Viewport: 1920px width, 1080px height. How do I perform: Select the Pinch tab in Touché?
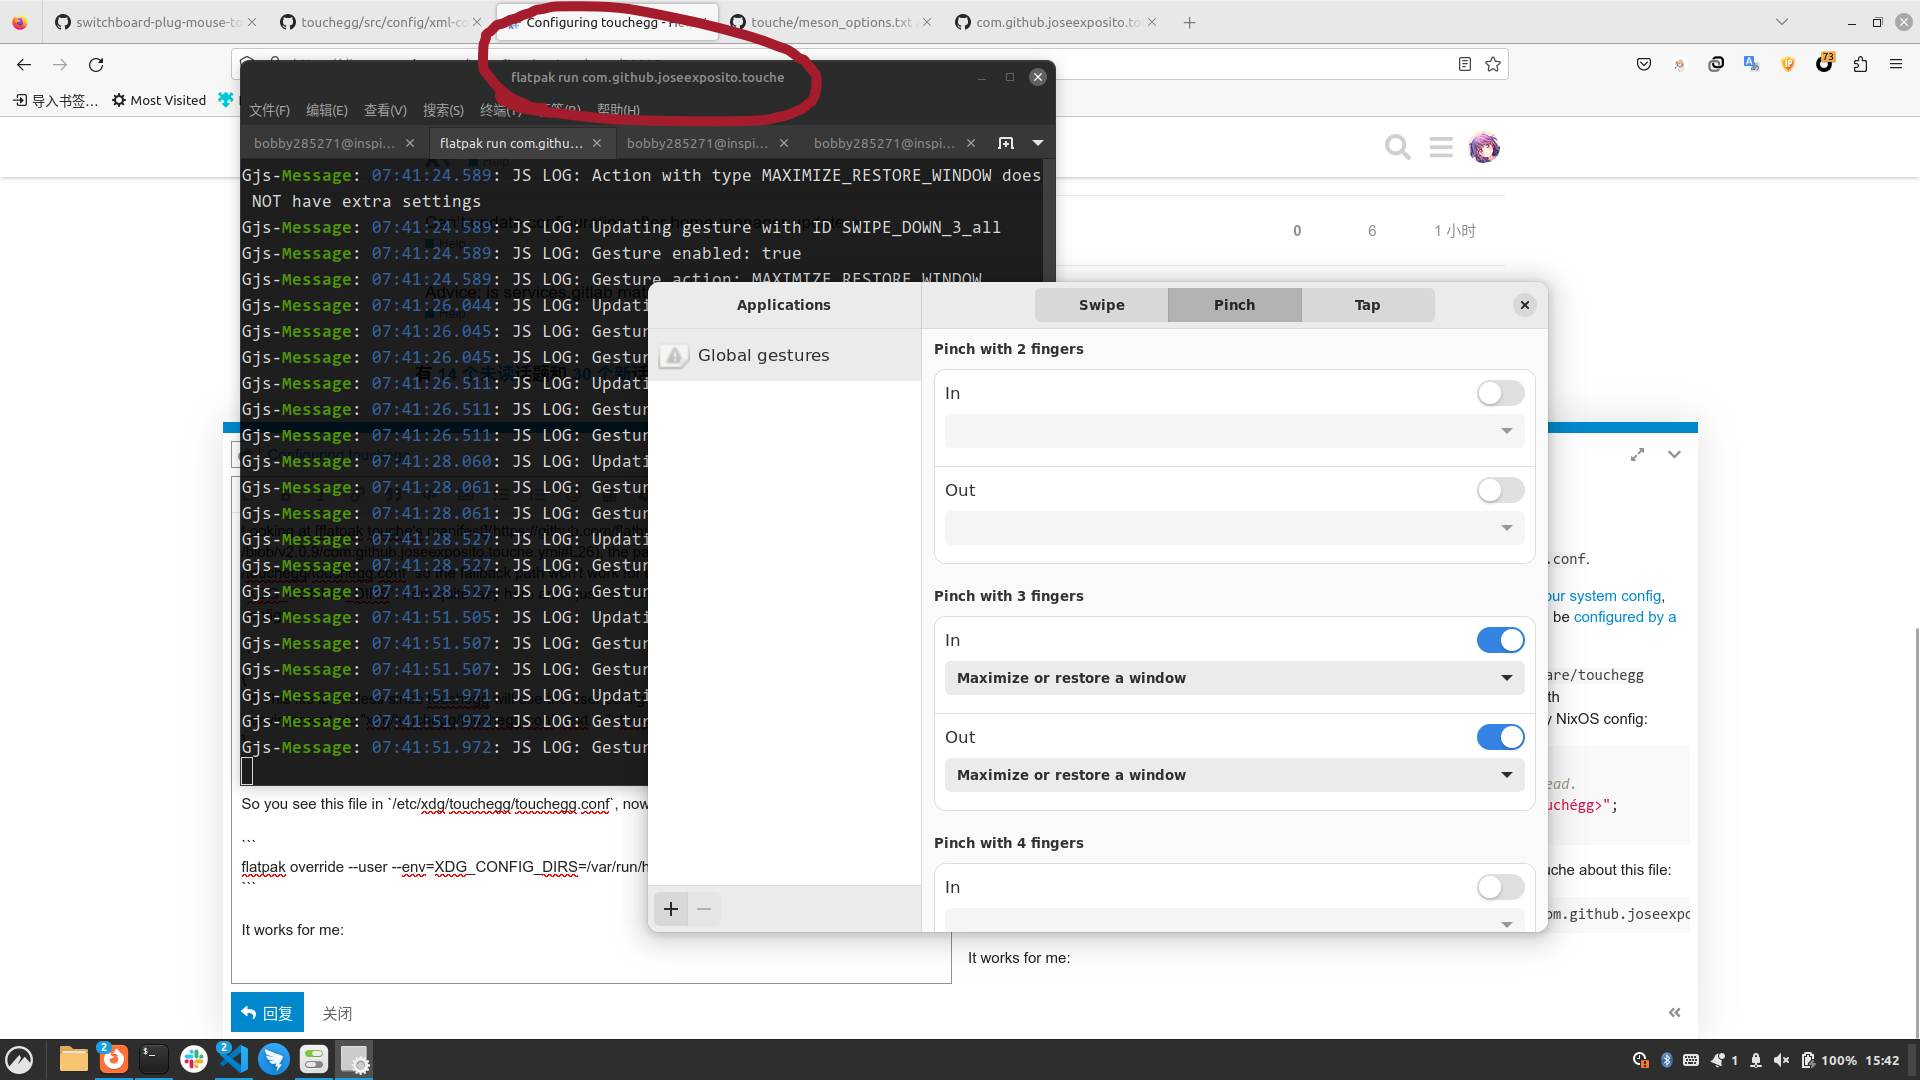[x=1234, y=305]
